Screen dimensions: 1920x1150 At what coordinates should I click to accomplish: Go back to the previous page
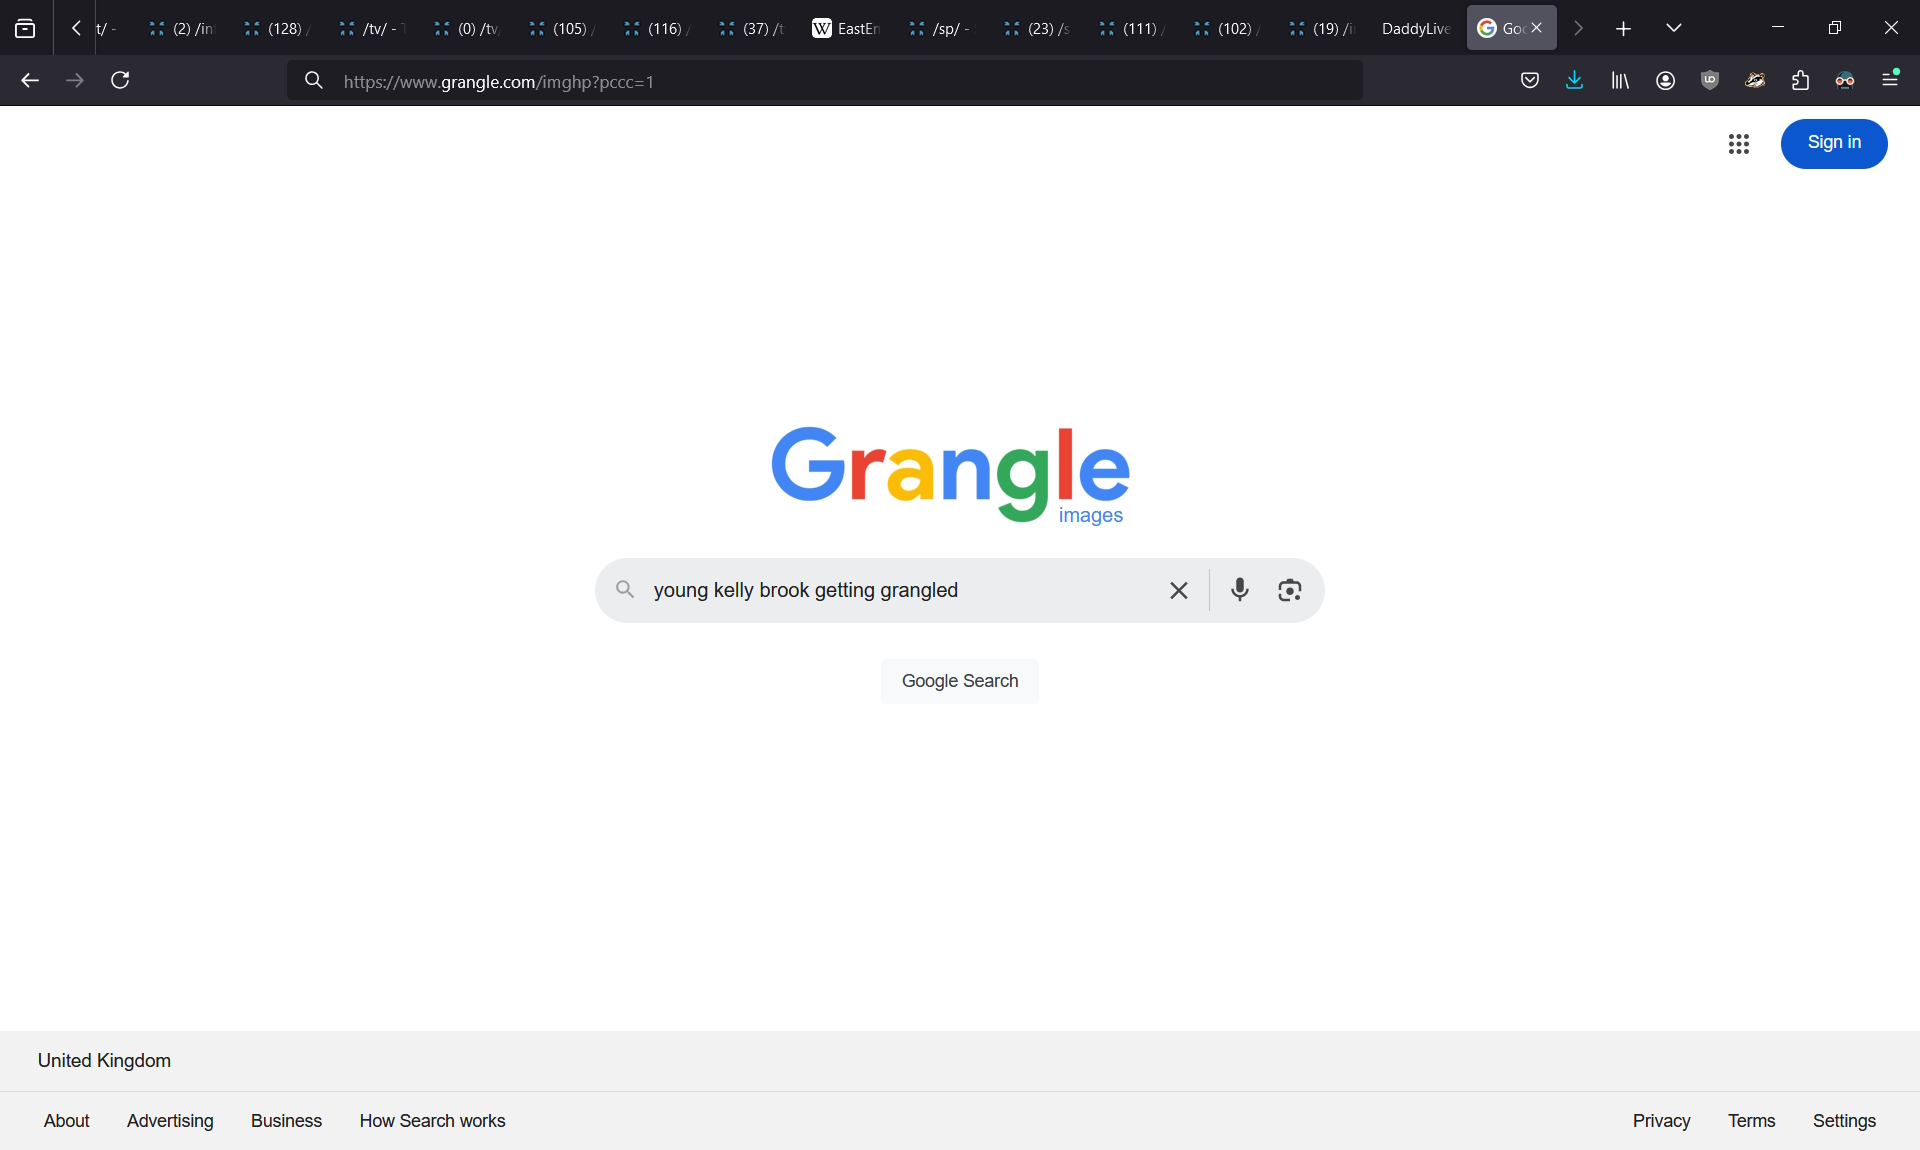point(30,80)
